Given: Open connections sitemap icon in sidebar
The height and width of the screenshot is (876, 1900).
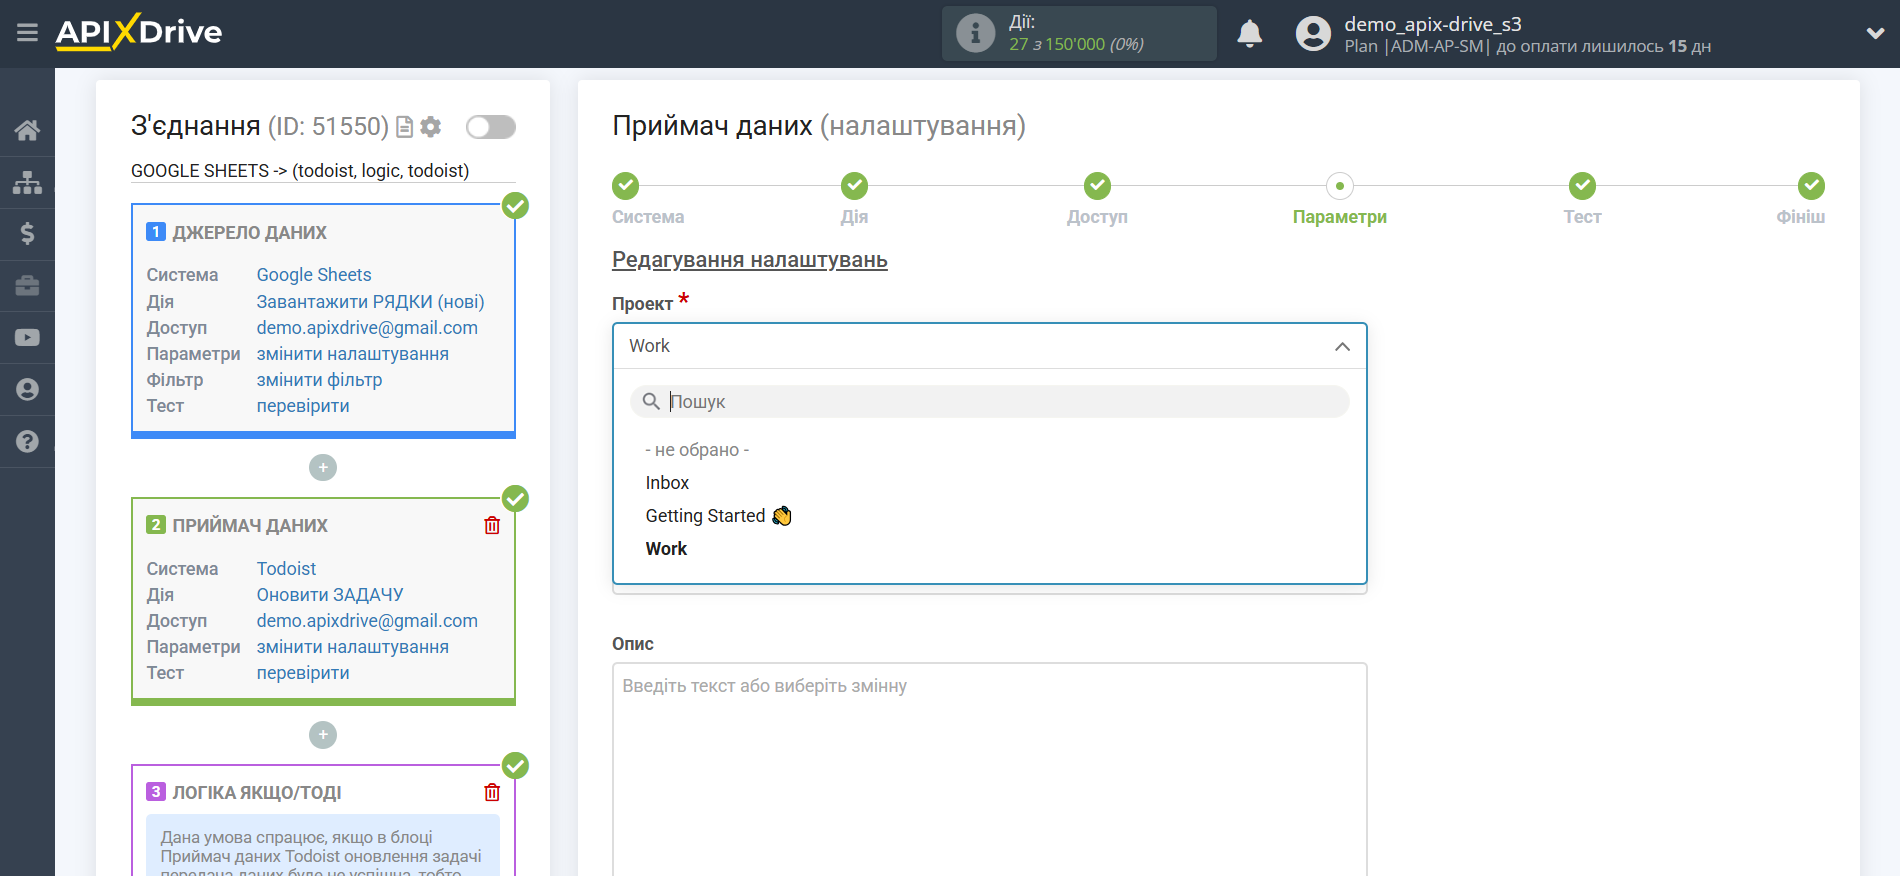Looking at the screenshot, I should (27, 182).
